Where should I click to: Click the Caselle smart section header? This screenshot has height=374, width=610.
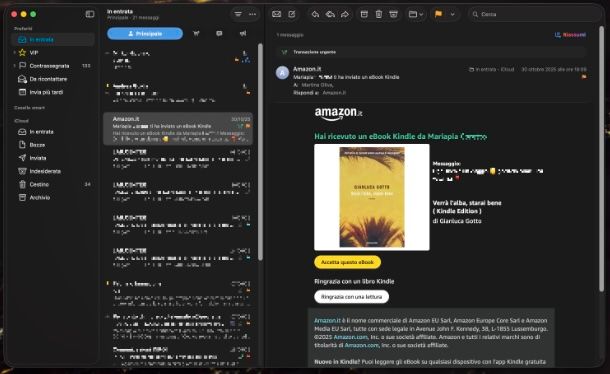pyautogui.click(x=29, y=108)
